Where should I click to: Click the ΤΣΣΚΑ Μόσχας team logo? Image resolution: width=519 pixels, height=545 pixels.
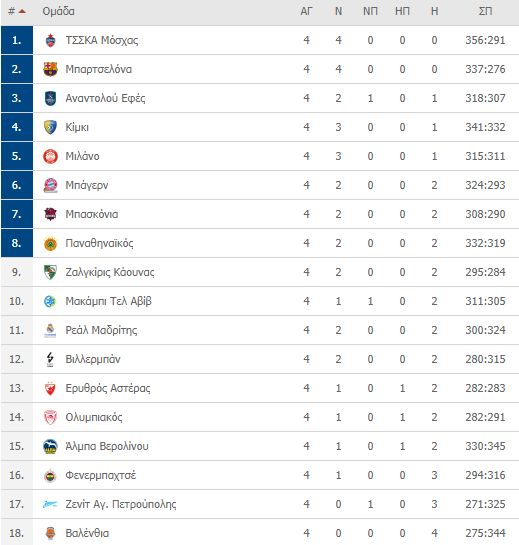pyautogui.click(x=50, y=40)
